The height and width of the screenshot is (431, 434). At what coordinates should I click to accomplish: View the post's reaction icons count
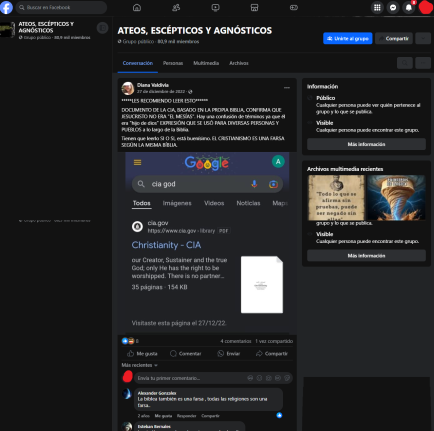pyautogui.click(x=130, y=341)
